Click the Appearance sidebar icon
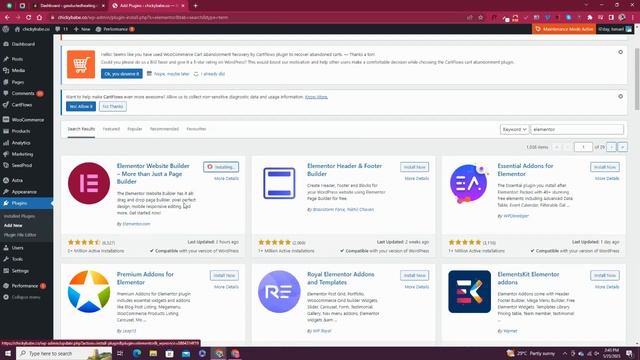The image size is (640, 360). [6, 192]
